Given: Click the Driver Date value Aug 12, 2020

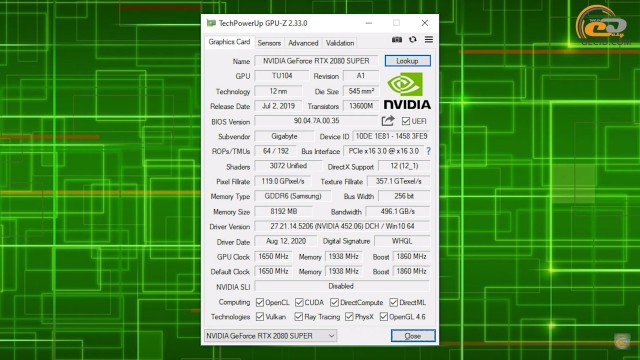Looking at the screenshot, I should pos(286,241).
